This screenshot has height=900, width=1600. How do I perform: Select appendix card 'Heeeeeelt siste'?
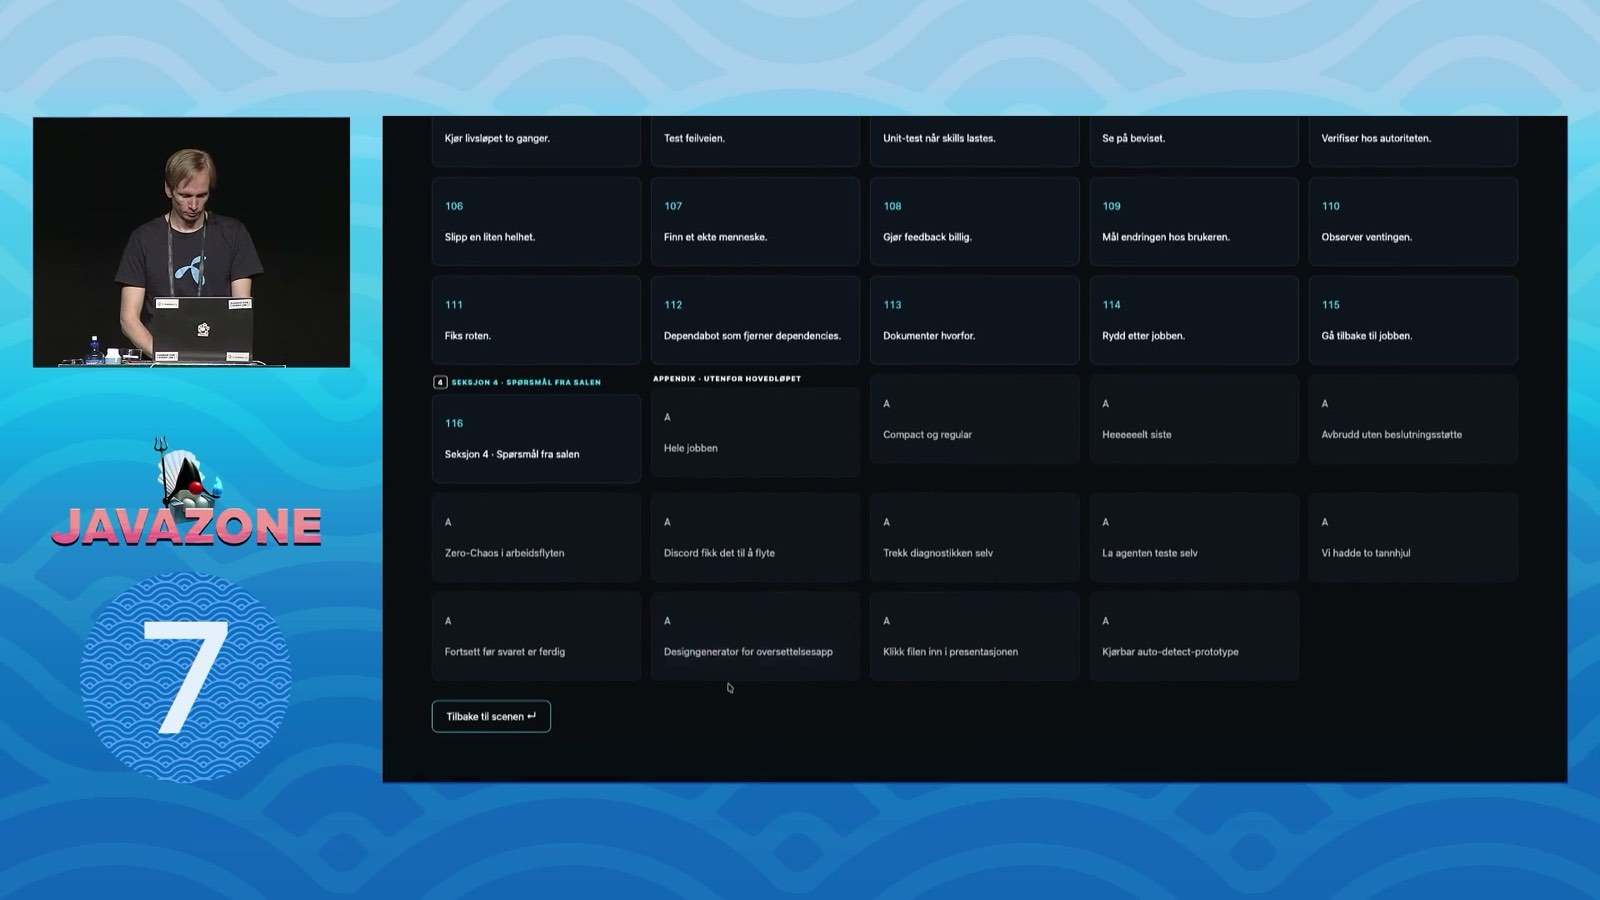pyautogui.click(x=1193, y=419)
